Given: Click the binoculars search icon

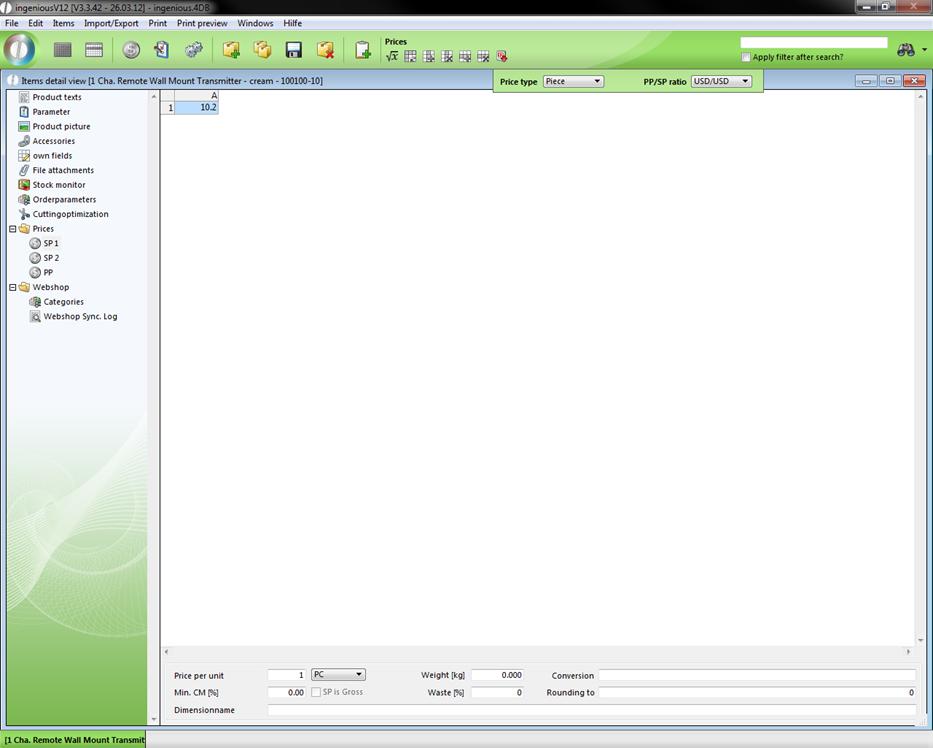Looking at the screenshot, I should (x=905, y=50).
